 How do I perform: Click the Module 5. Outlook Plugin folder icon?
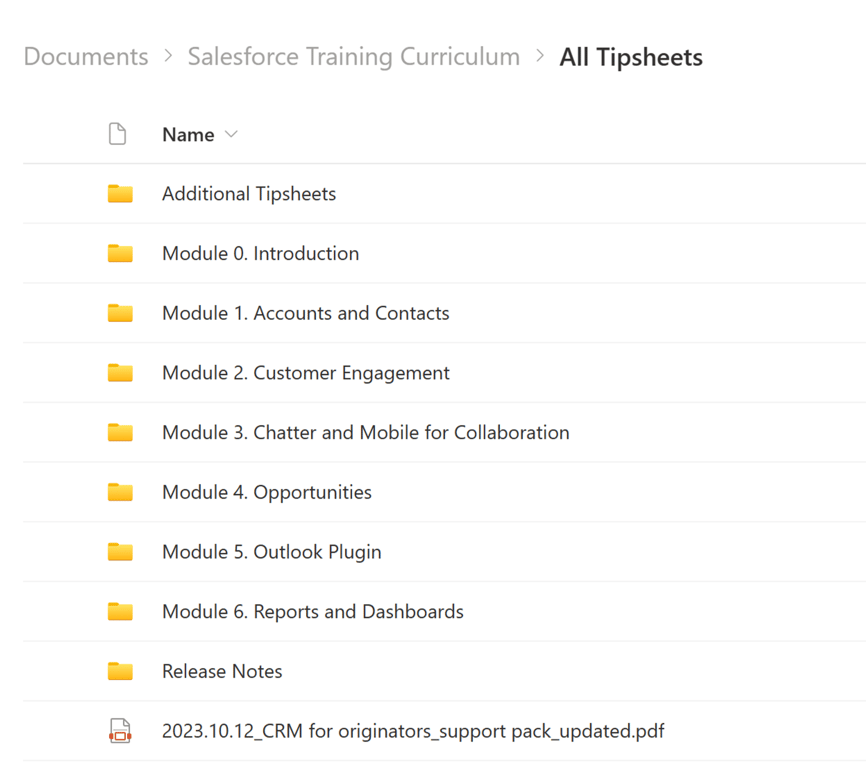(120, 552)
